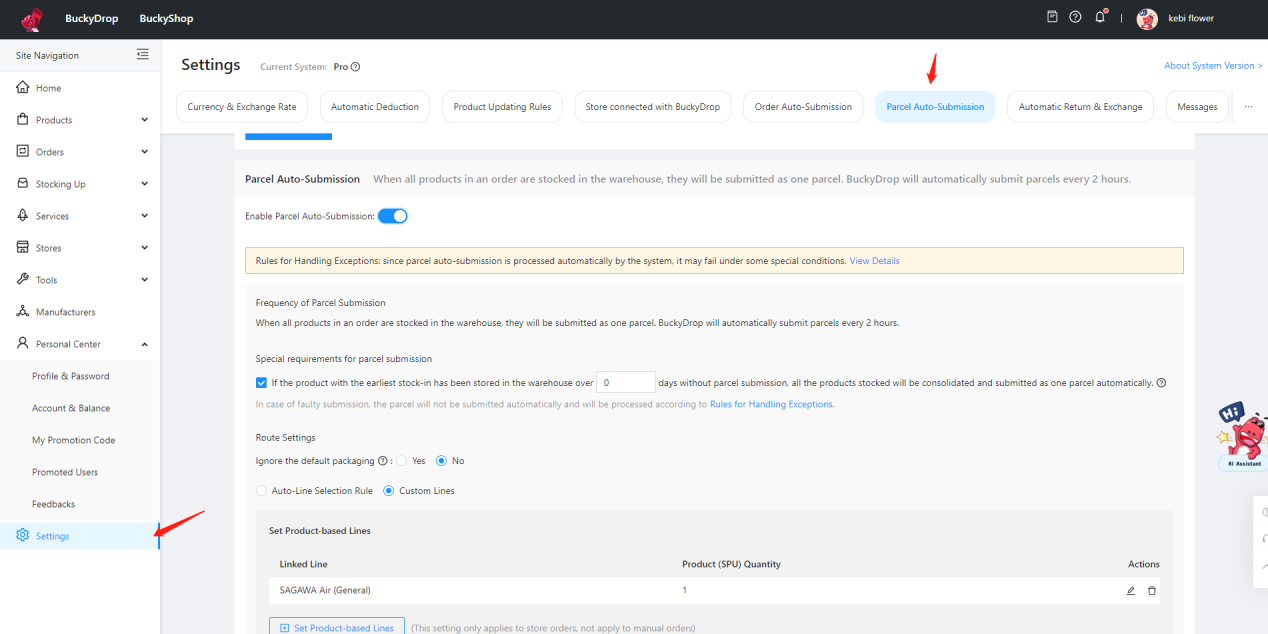Viewport: 1268px width, 634px height.
Task: Delete the SAGAWA Air (General) line
Action: [1152, 591]
